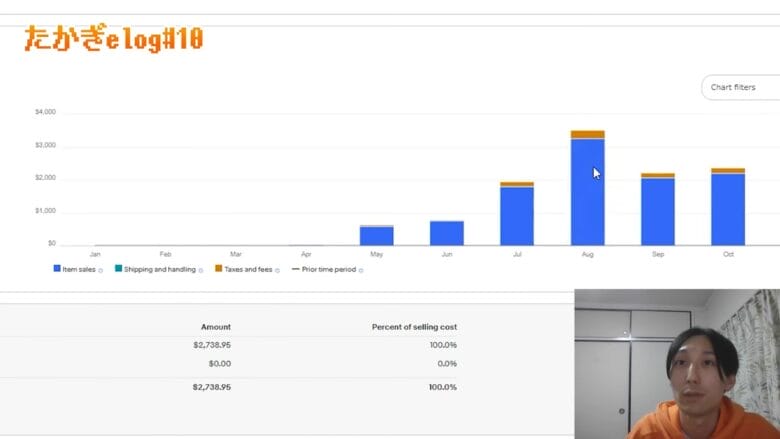Click the info icon beside Prior time period
The height and width of the screenshot is (439, 780).
(361, 270)
